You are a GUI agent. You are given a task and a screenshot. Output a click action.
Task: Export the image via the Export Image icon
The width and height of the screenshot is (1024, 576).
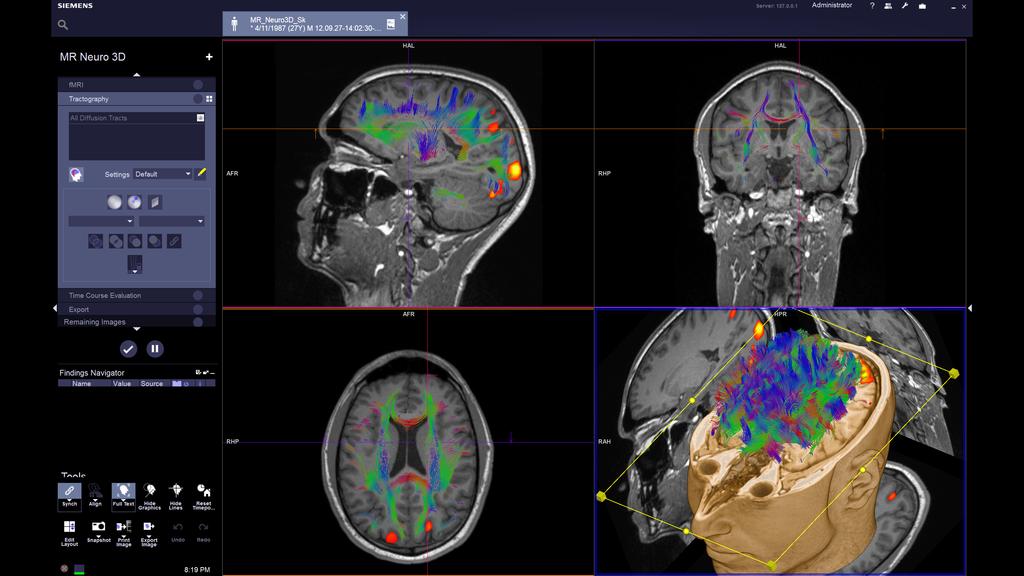[150, 527]
